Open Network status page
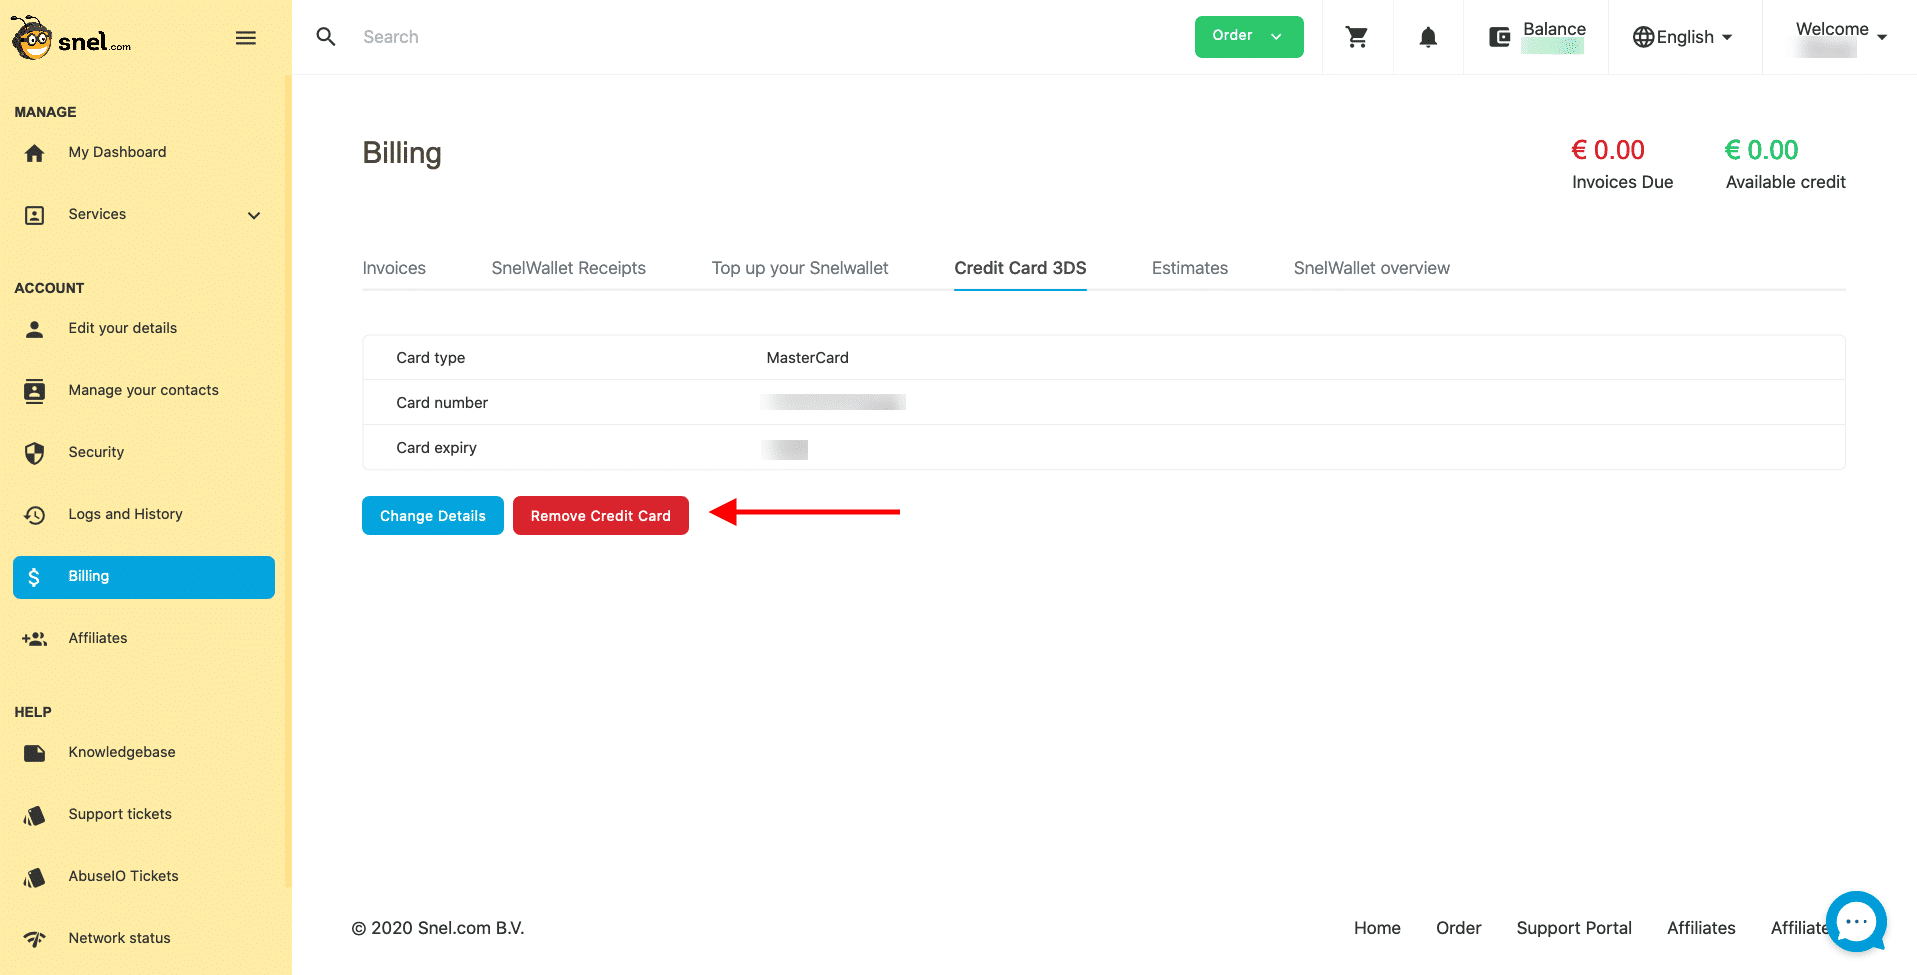Screen dimensions: 1917x975 click(x=119, y=938)
